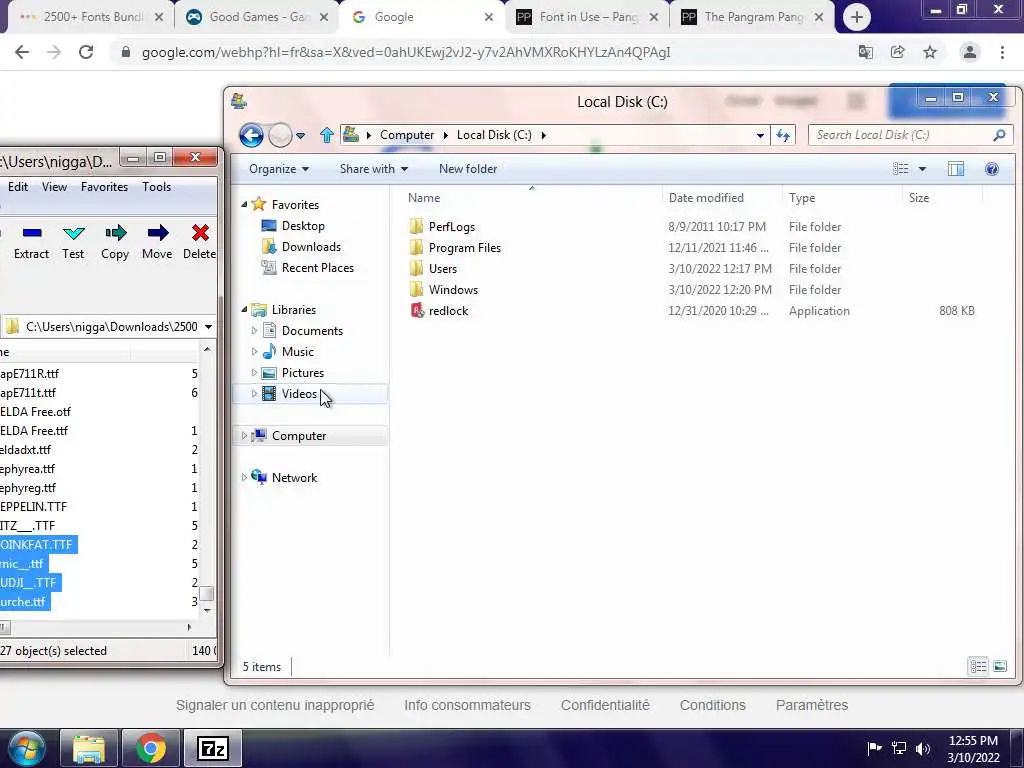Image resolution: width=1024 pixels, height=768 pixels.
Task: Click the Up arrow in Explorer navigation
Action: [327, 135]
